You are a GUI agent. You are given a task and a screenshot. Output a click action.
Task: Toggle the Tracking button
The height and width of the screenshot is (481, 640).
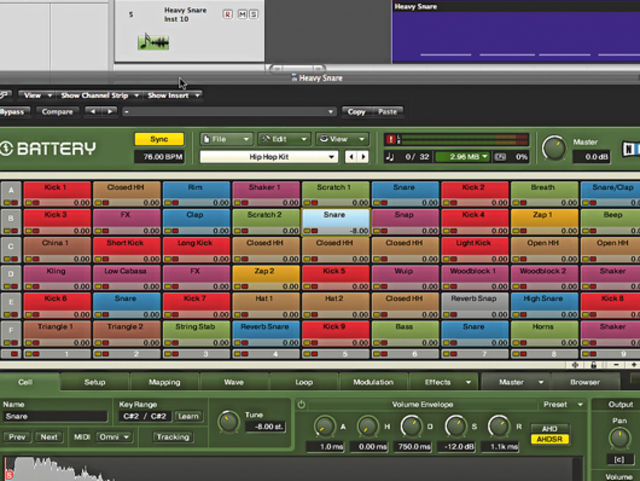click(x=173, y=437)
